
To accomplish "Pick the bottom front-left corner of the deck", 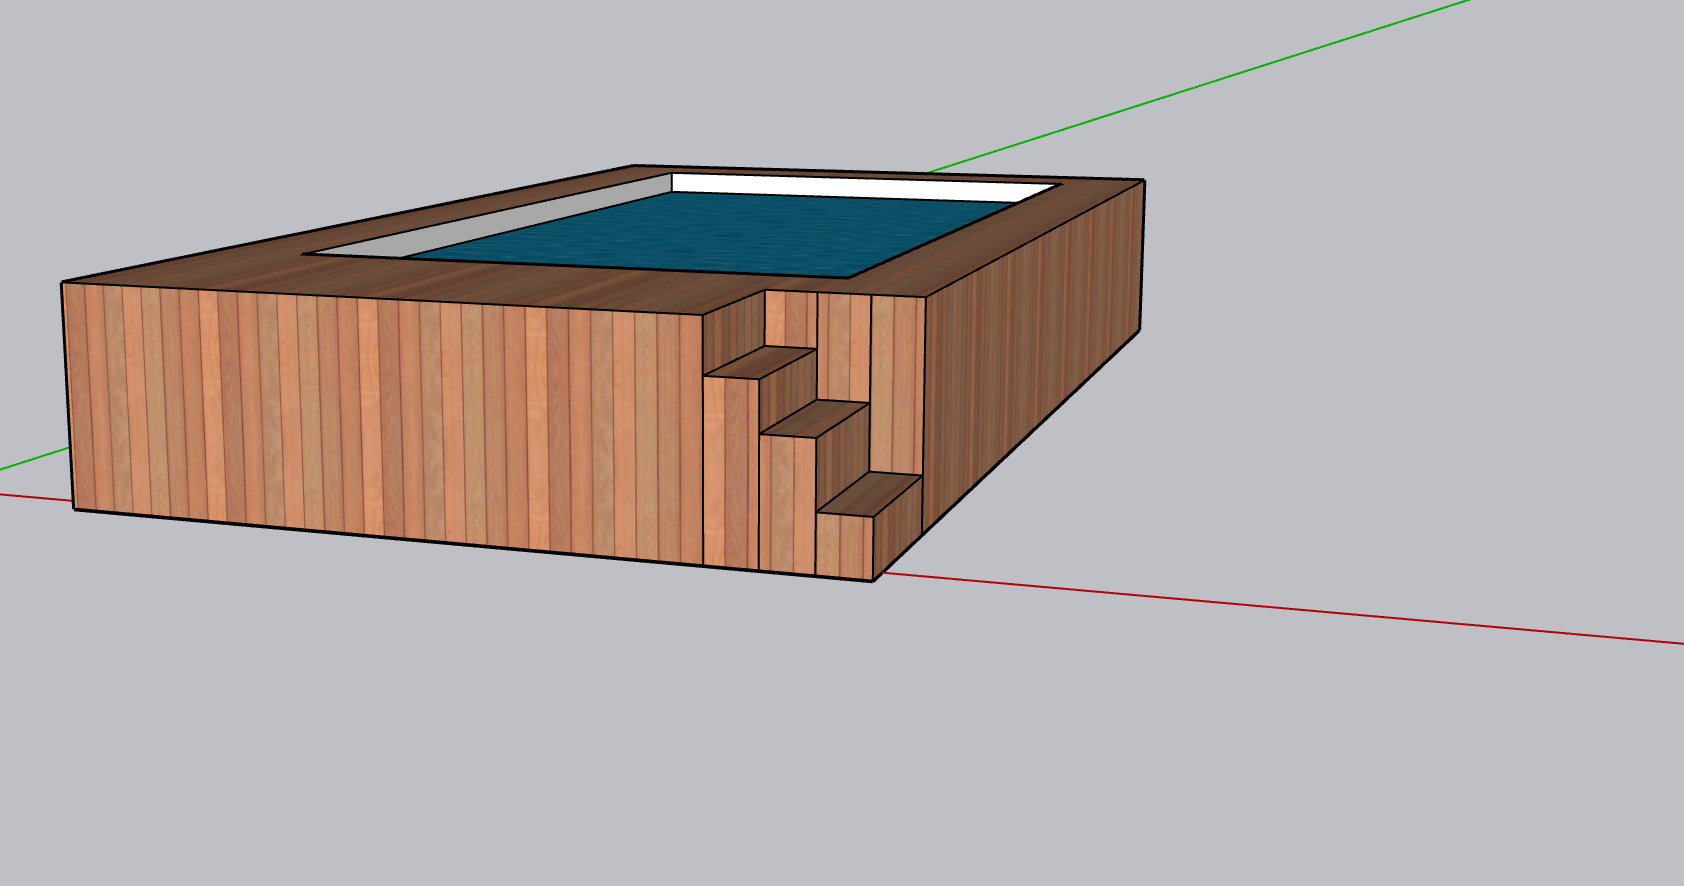I will click(x=74, y=508).
